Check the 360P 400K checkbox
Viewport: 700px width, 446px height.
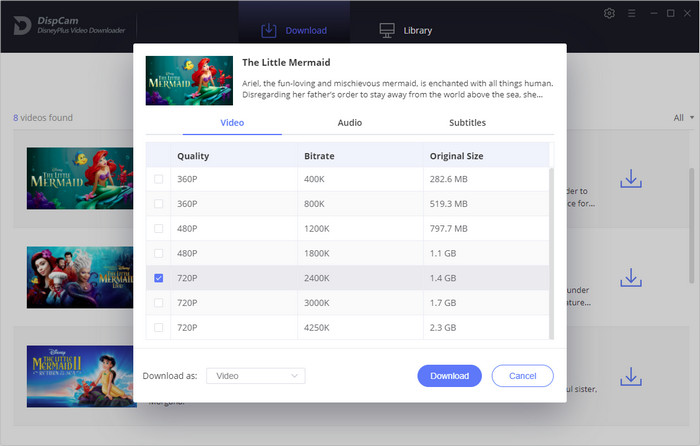coord(158,179)
